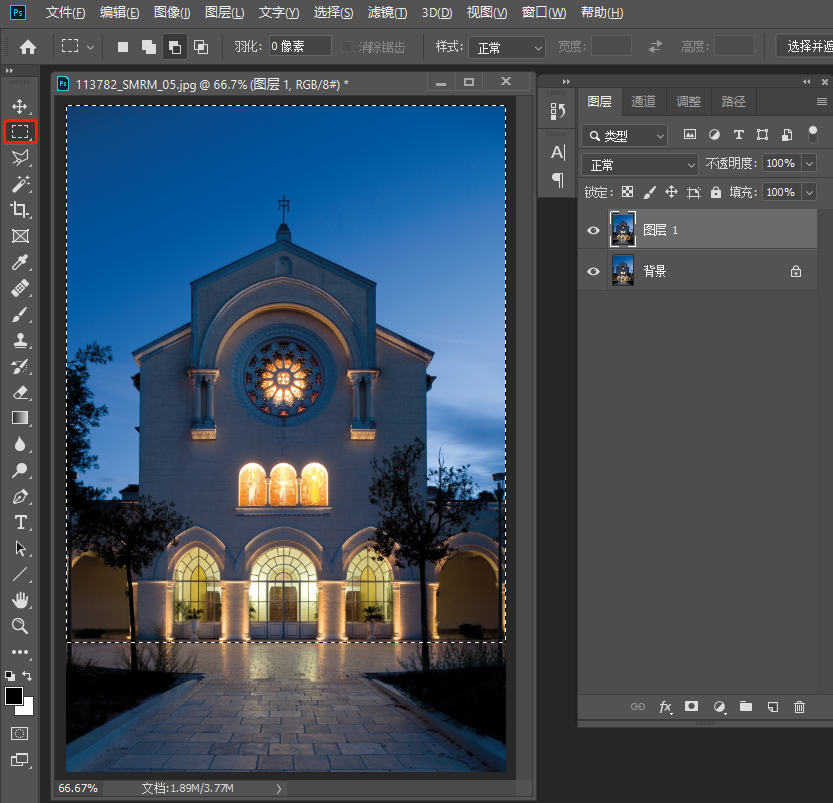Image resolution: width=833 pixels, height=803 pixels.
Task: Select the Polygonal Lasso tool
Action: click(20, 158)
